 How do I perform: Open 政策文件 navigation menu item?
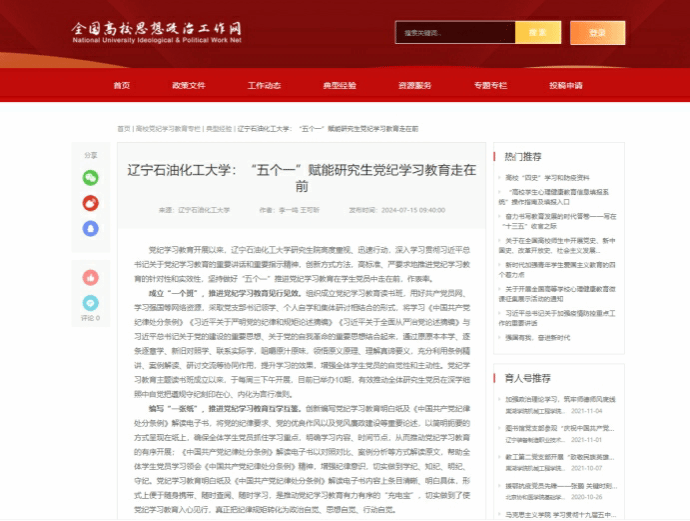pyautogui.click(x=188, y=86)
